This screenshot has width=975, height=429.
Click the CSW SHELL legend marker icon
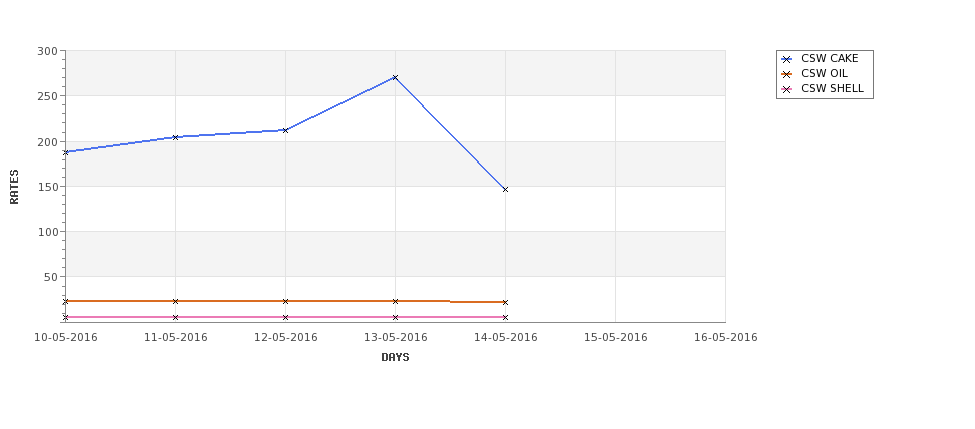(787, 89)
